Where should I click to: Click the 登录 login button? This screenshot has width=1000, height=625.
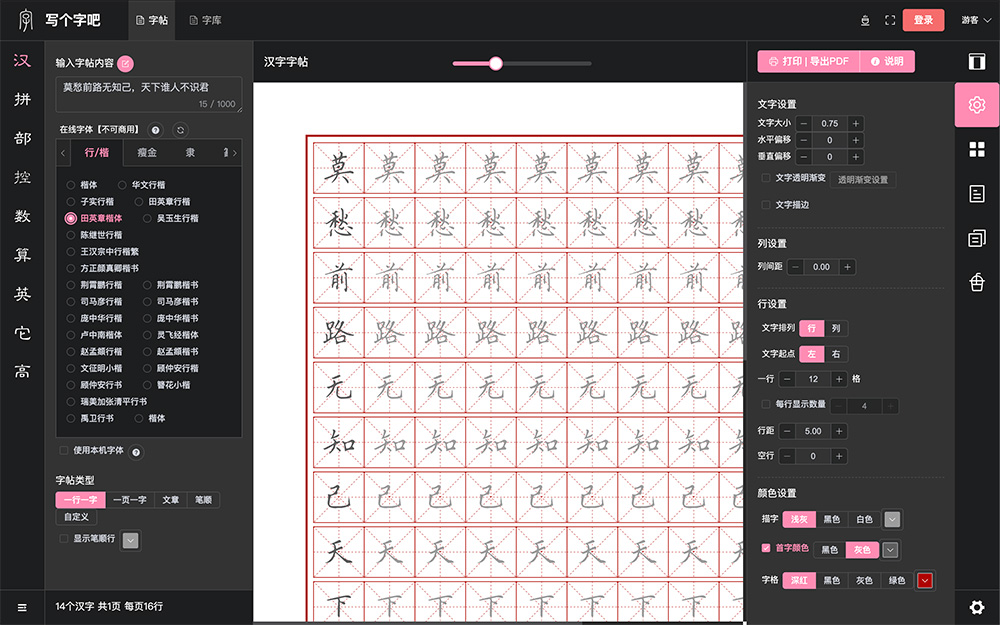tap(923, 20)
